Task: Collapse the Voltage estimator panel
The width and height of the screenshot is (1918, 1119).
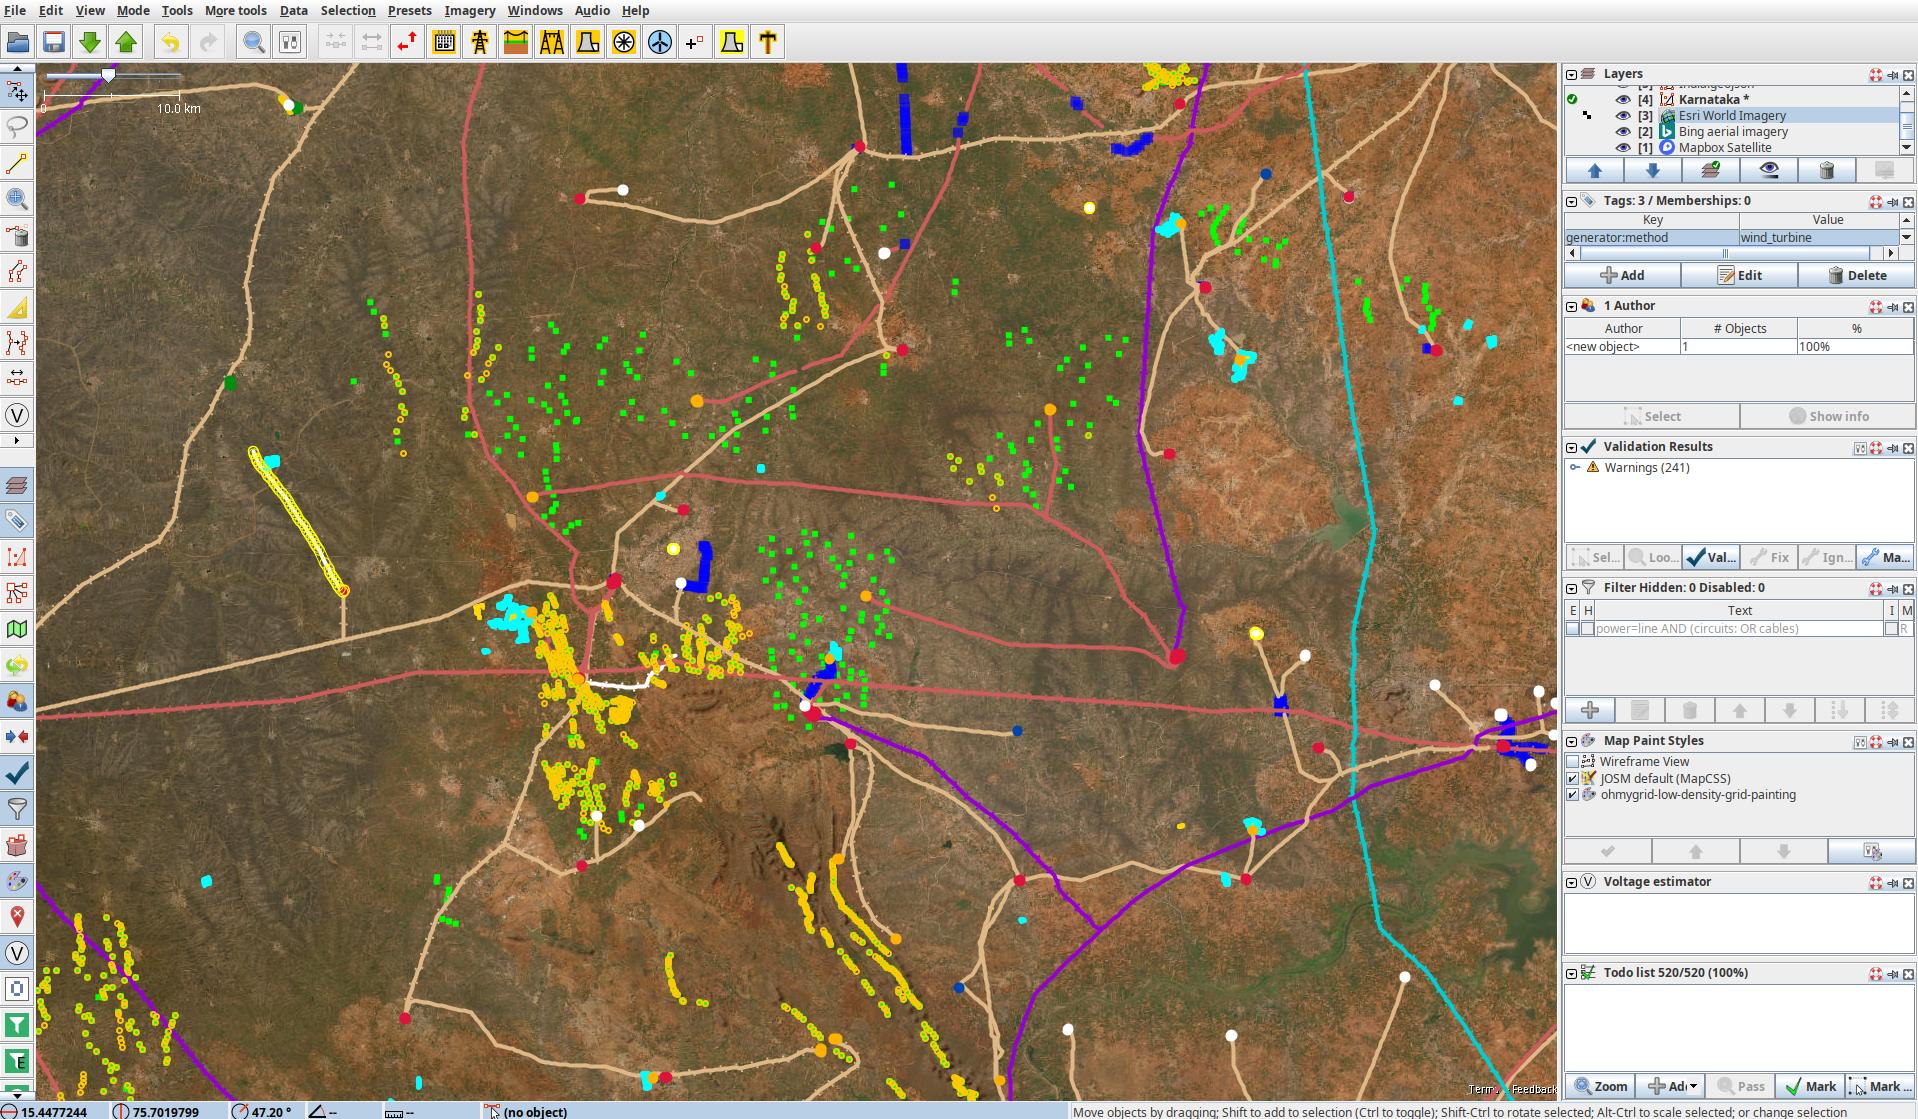Action: pos(1571,882)
